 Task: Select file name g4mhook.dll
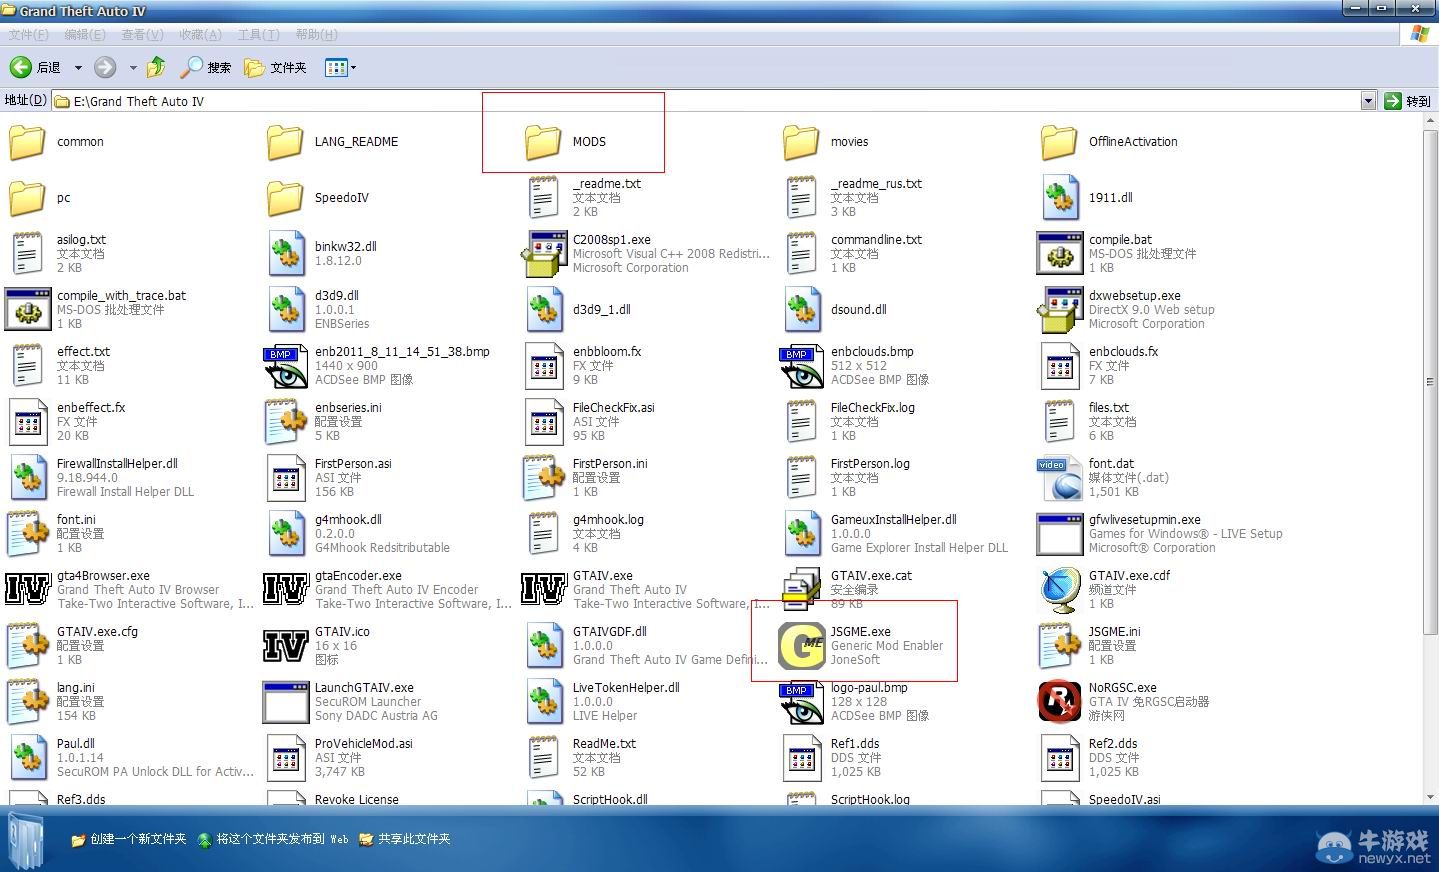pos(348,520)
